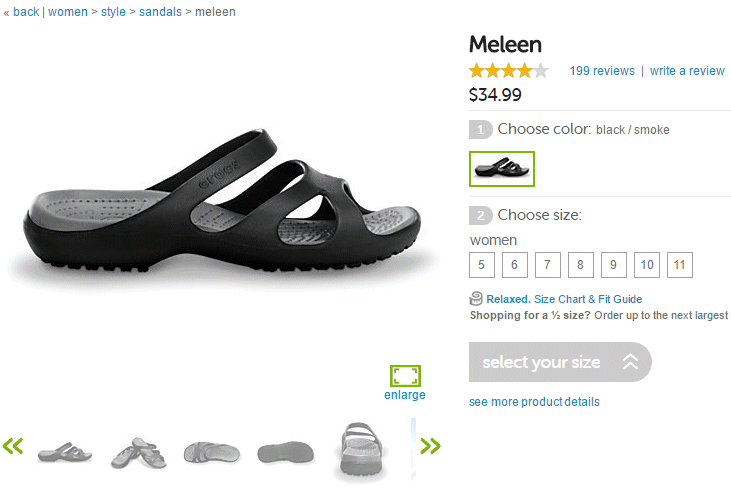Select women's size 8

pyautogui.click(x=580, y=265)
